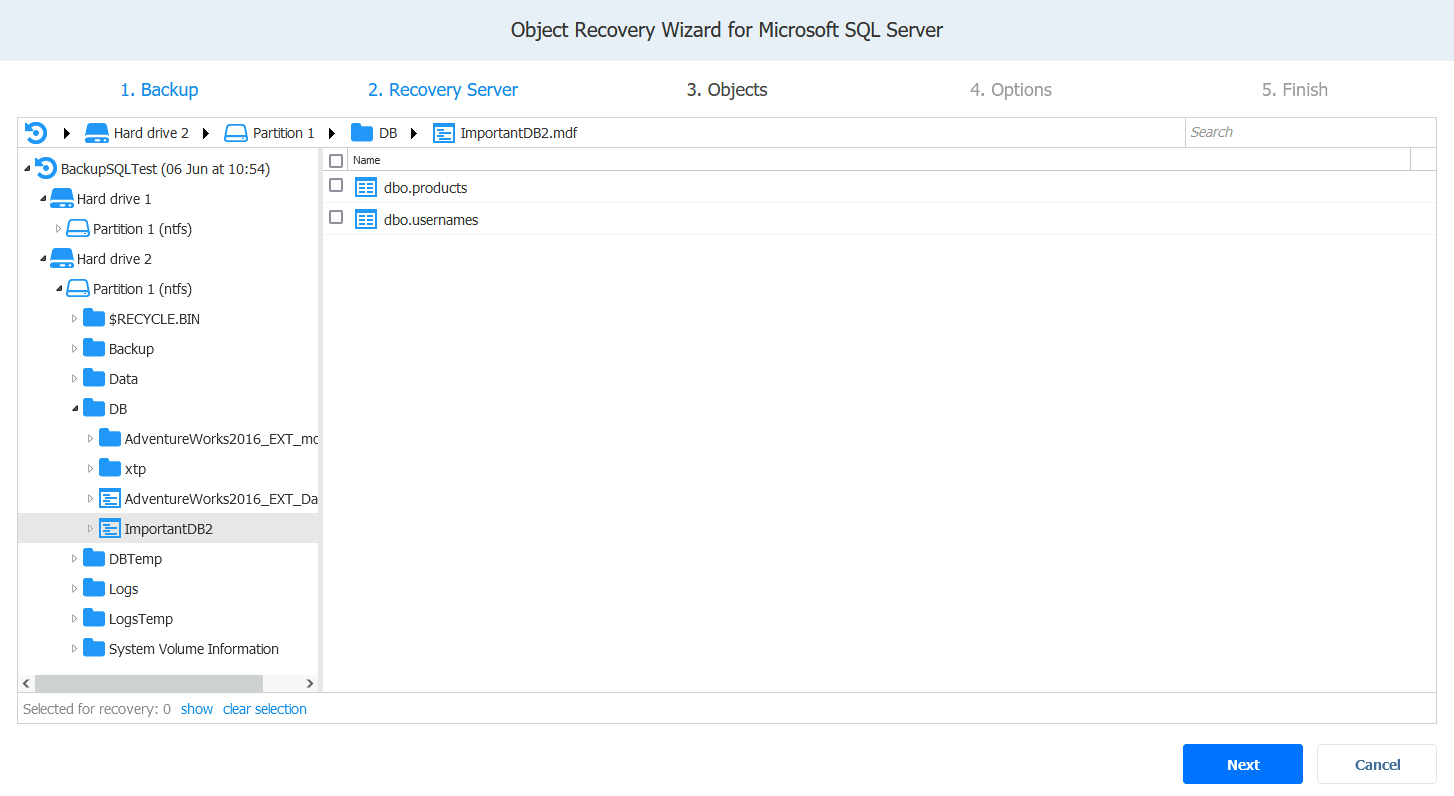
Task: Click dbo.usernames table icon
Action: (x=366, y=219)
